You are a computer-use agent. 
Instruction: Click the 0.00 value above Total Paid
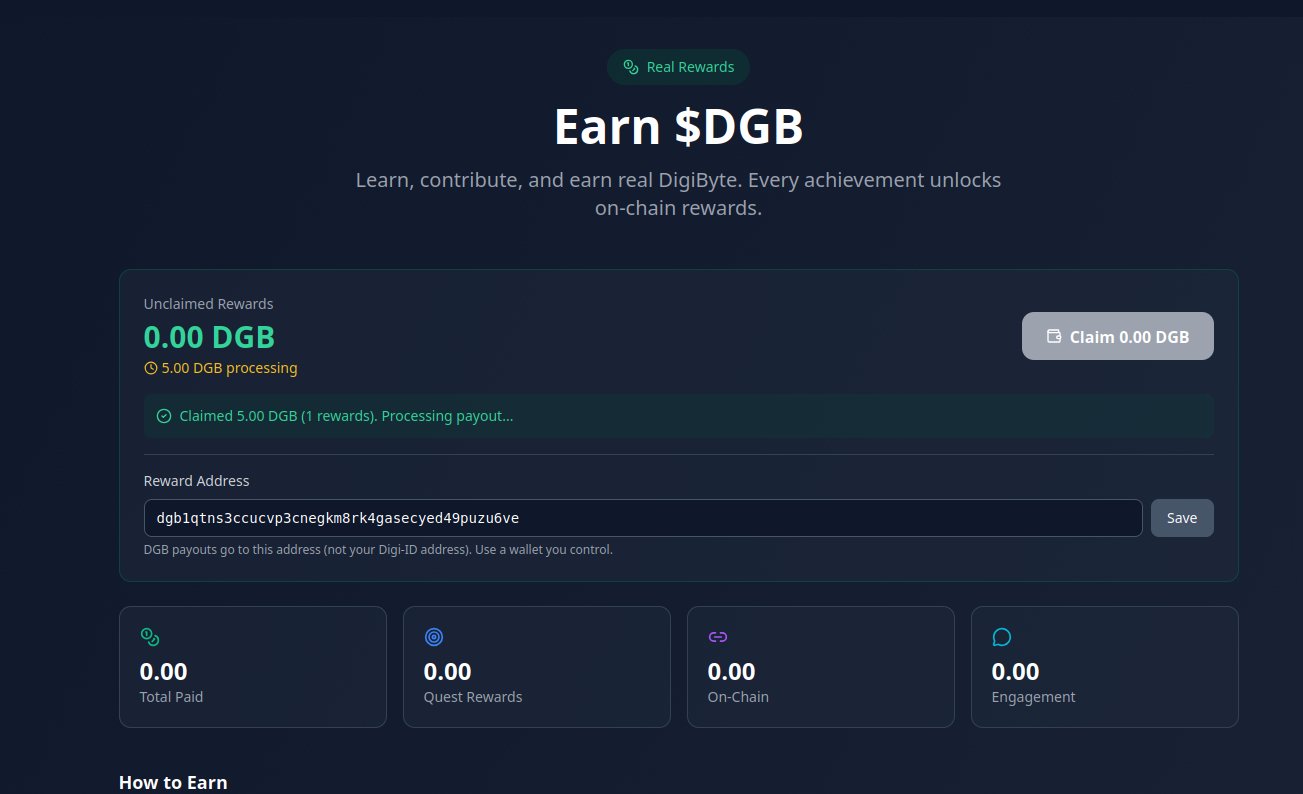[x=164, y=671]
